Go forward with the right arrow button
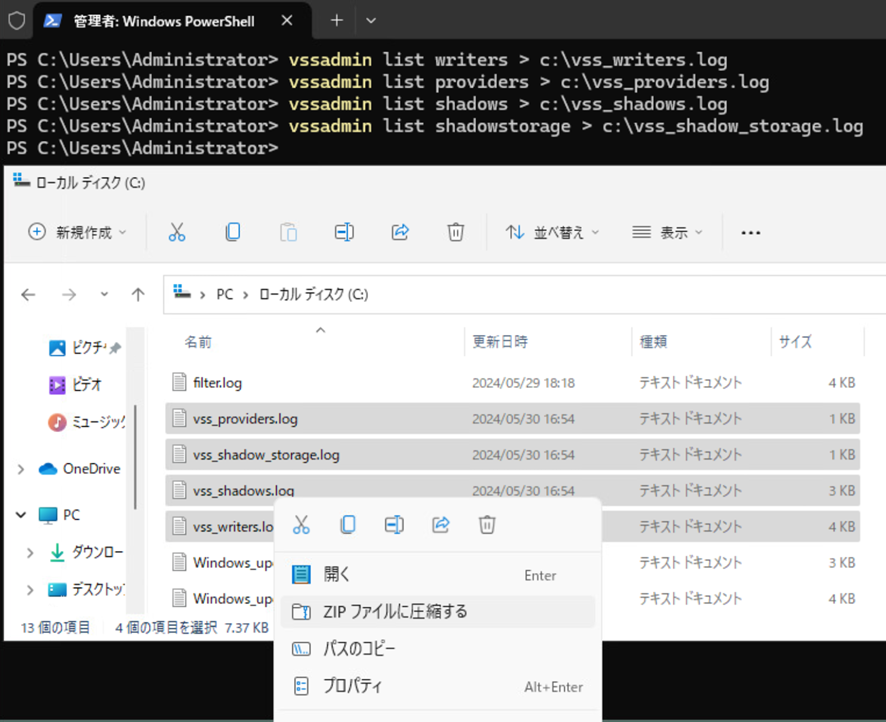The image size is (886, 722). click(69, 294)
